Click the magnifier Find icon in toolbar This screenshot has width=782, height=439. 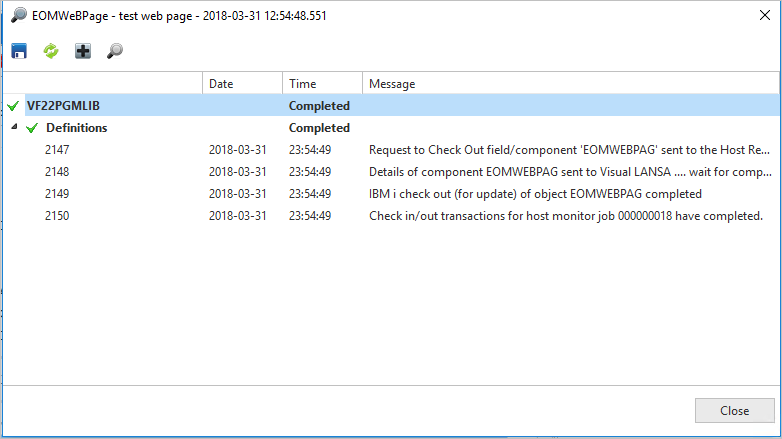(x=115, y=50)
